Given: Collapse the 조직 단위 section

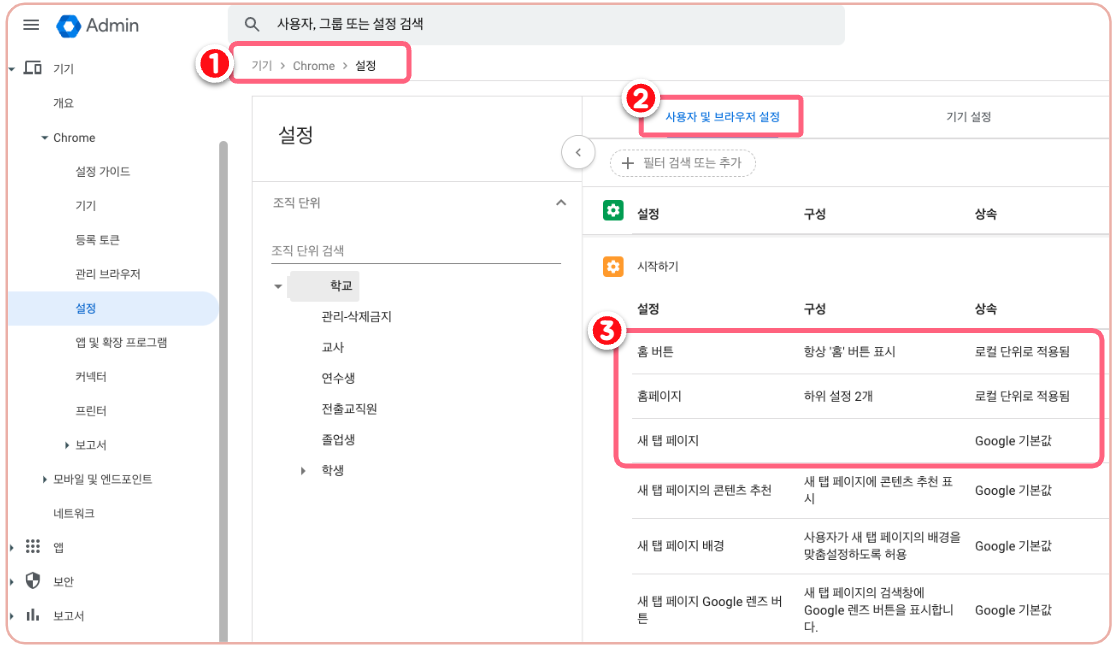Looking at the screenshot, I should click(x=561, y=203).
